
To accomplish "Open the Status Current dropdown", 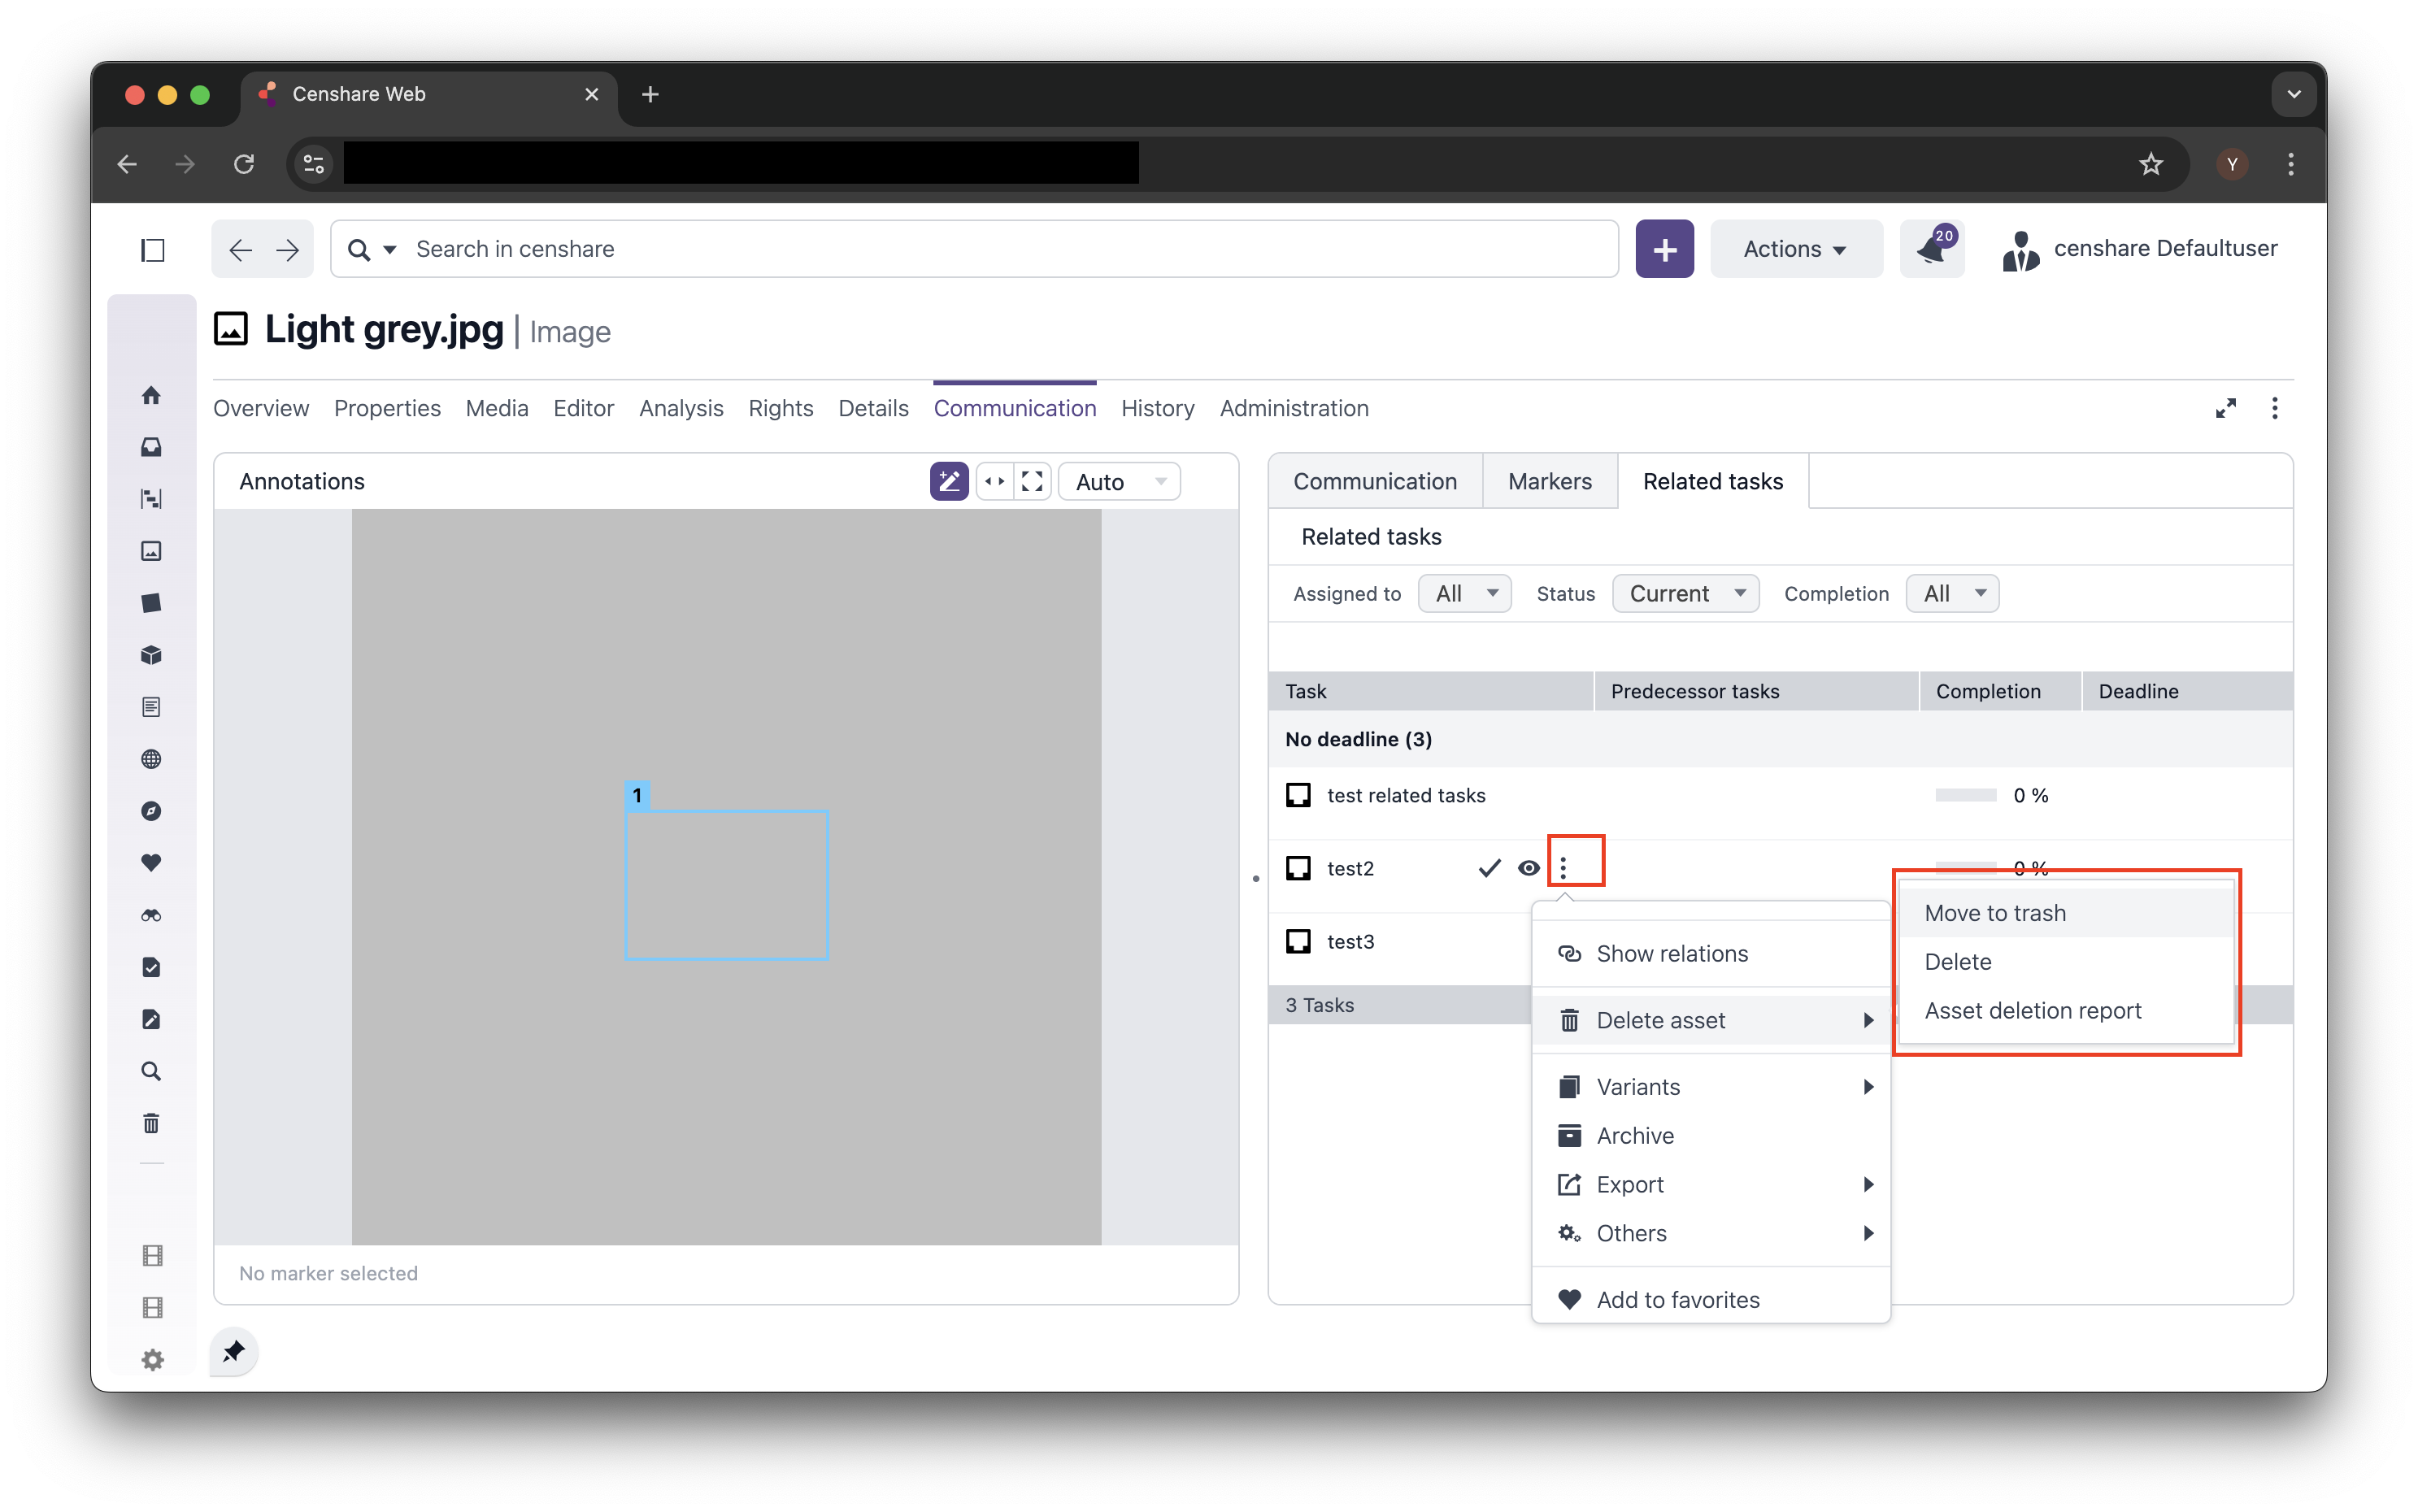I will 1685,593.
